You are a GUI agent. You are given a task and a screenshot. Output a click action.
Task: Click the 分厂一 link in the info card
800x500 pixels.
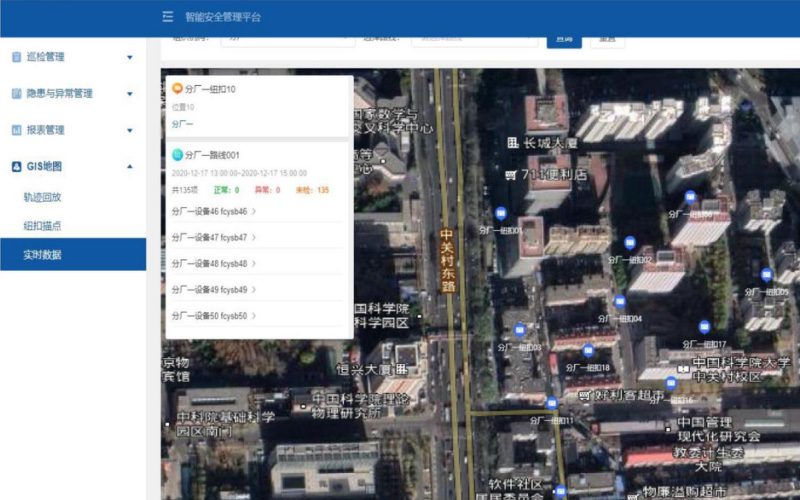point(181,124)
